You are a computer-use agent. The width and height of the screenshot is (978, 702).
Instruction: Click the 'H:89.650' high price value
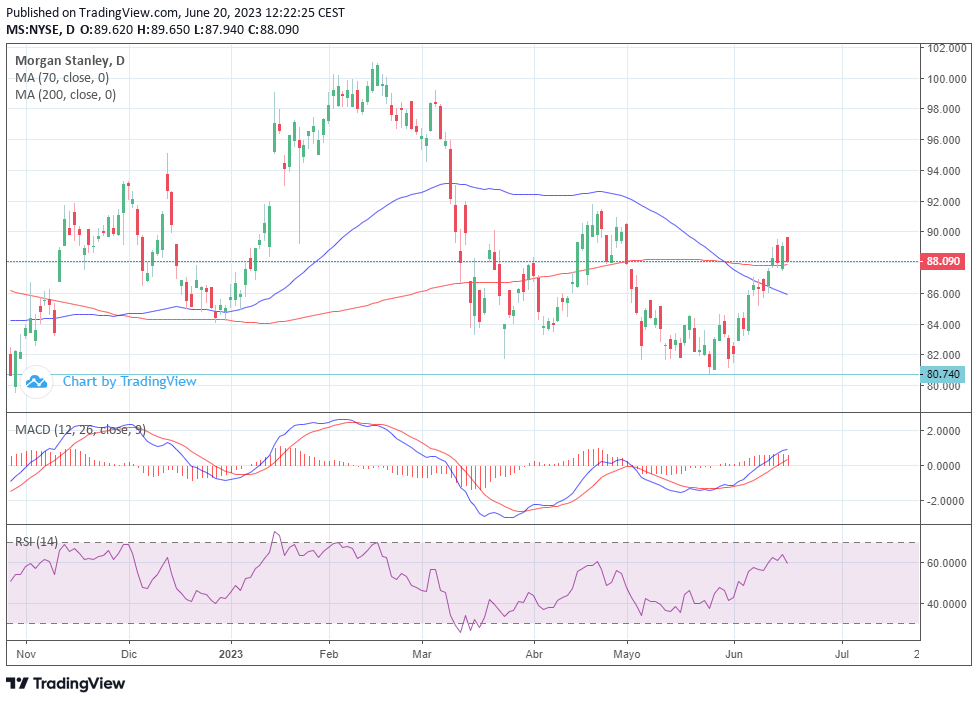pyautogui.click(x=163, y=29)
